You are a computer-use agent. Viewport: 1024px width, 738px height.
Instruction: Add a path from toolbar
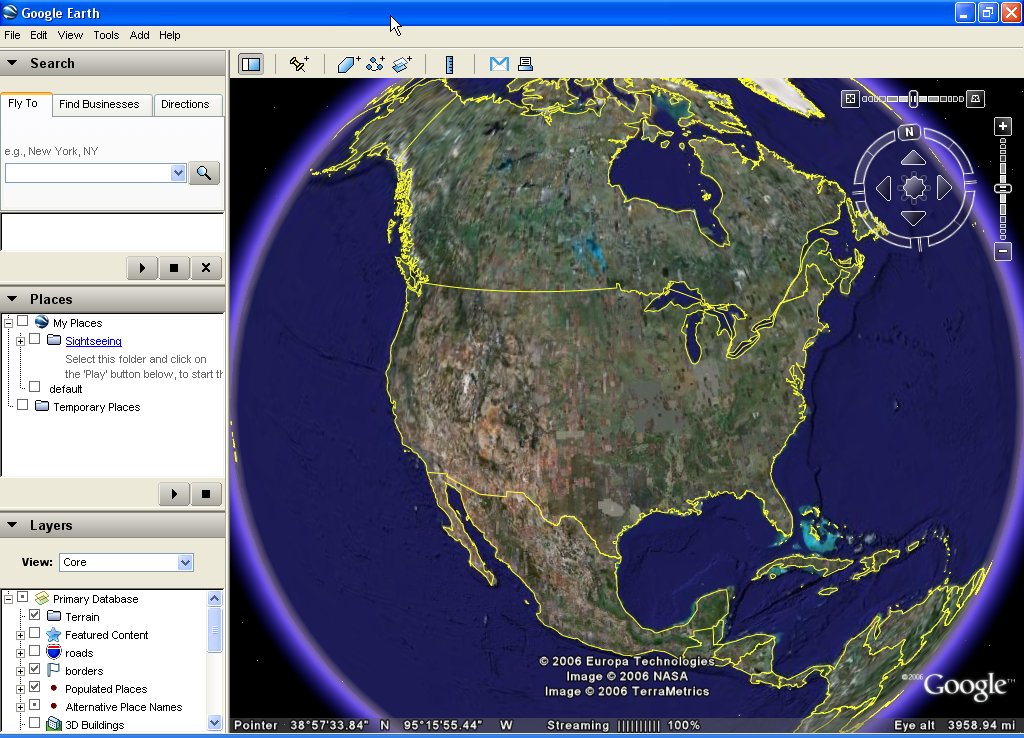tap(376, 64)
